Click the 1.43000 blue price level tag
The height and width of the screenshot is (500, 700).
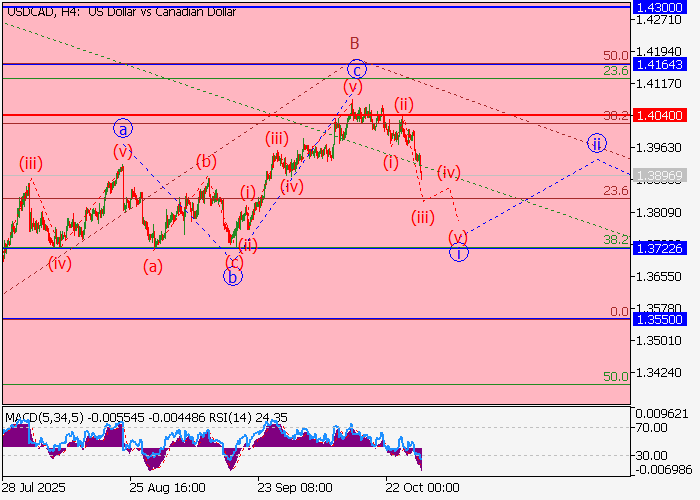pos(663,6)
